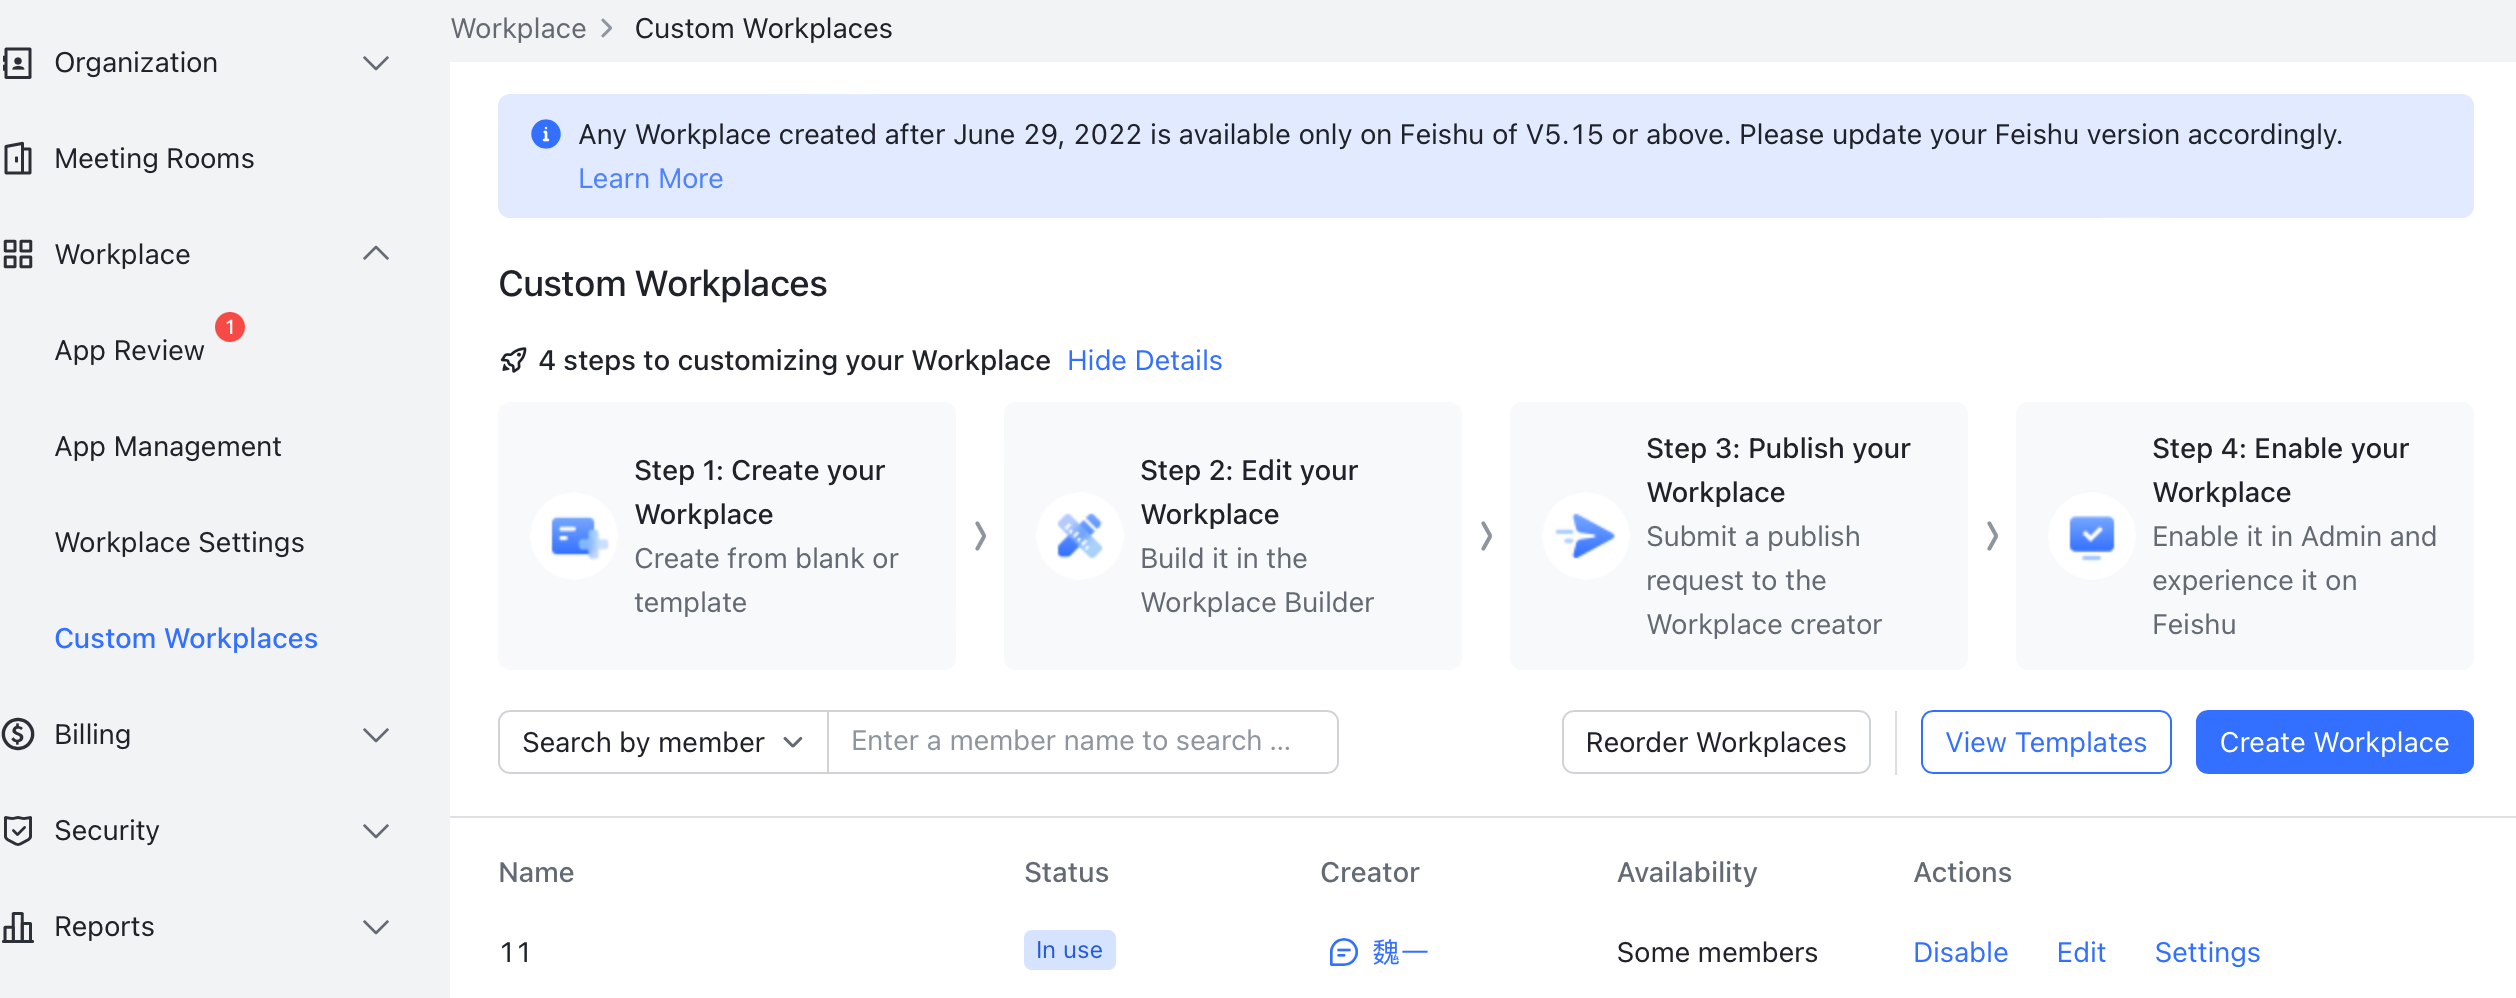Hide the 4-step details
Image resolution: width=2516 pixels, height=998 pixels.
pyautogui.click(x=1145, y=360)
